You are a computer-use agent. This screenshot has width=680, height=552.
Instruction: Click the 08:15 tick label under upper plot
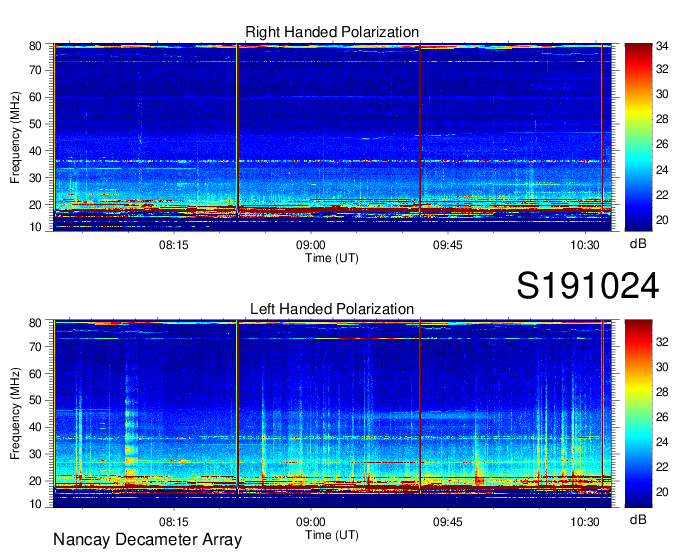pos(173,245)
